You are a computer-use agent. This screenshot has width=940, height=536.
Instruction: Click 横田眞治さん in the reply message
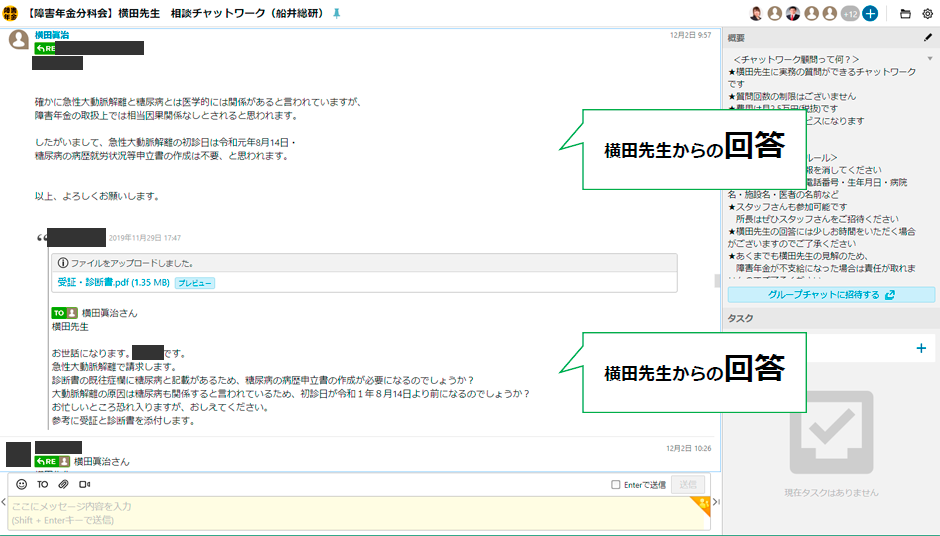[x=101, y=462]
